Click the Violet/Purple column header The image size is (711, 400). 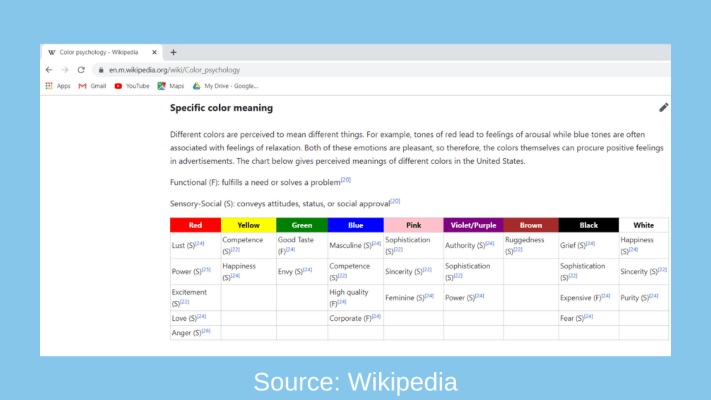click(471, 225)
